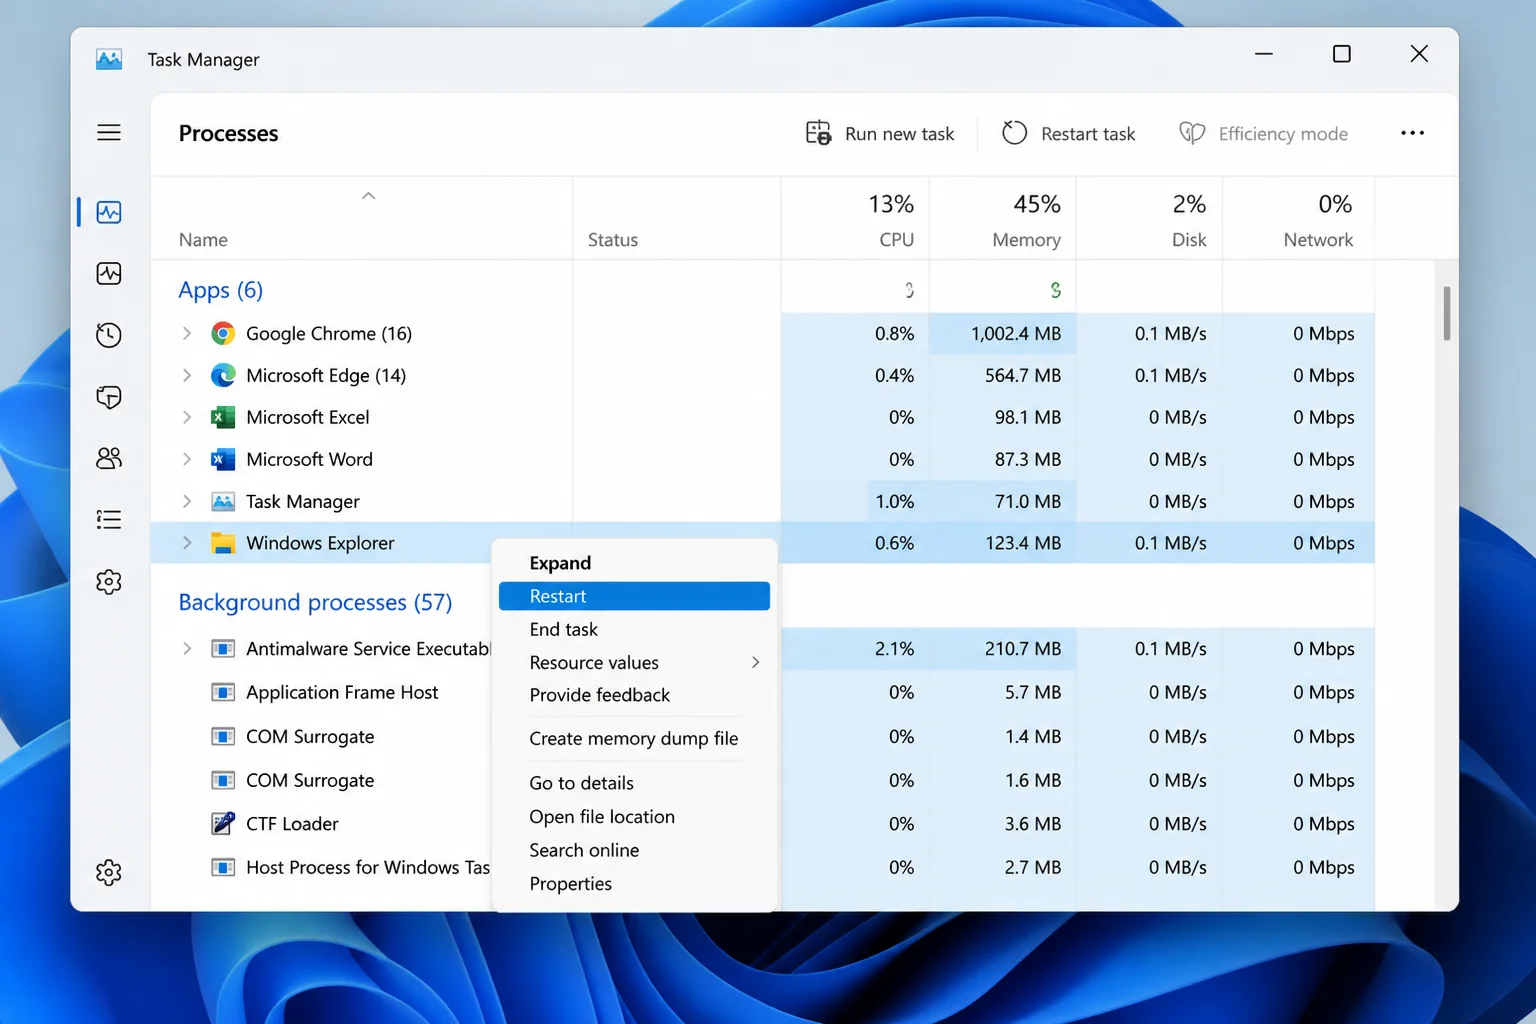The height and width of the screenshot is (1024, 1536).
Task: Expand the Task Manager process row
Action: (x=187, y=502)
